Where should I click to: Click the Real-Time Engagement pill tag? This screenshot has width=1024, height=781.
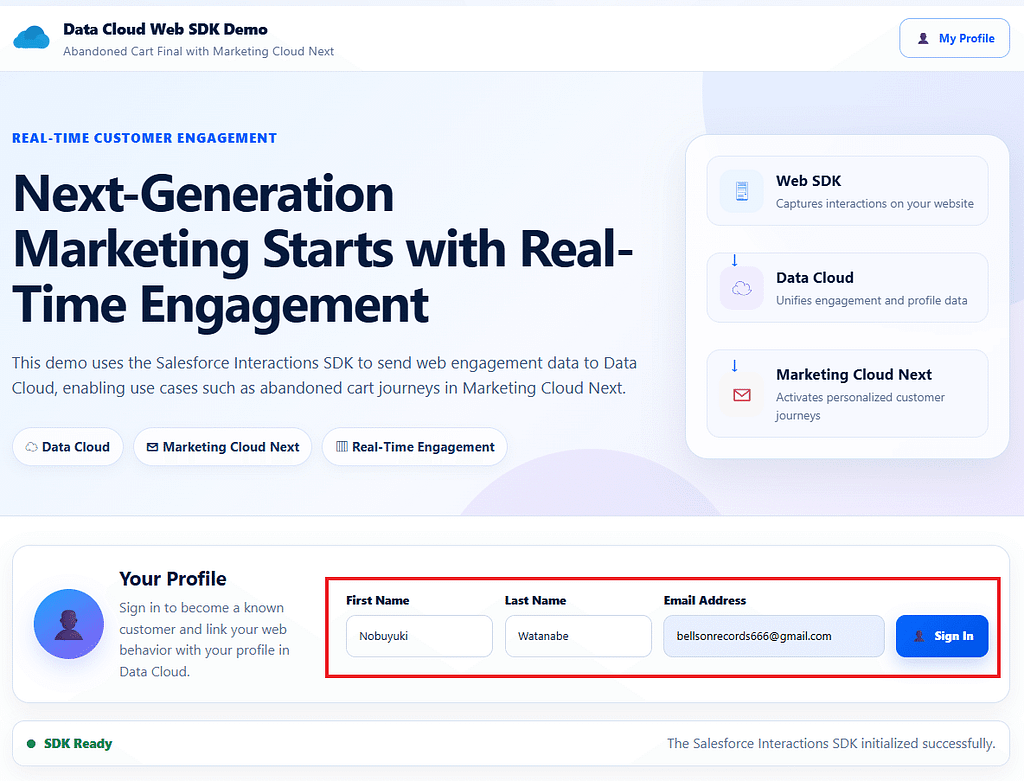point(415,447)
